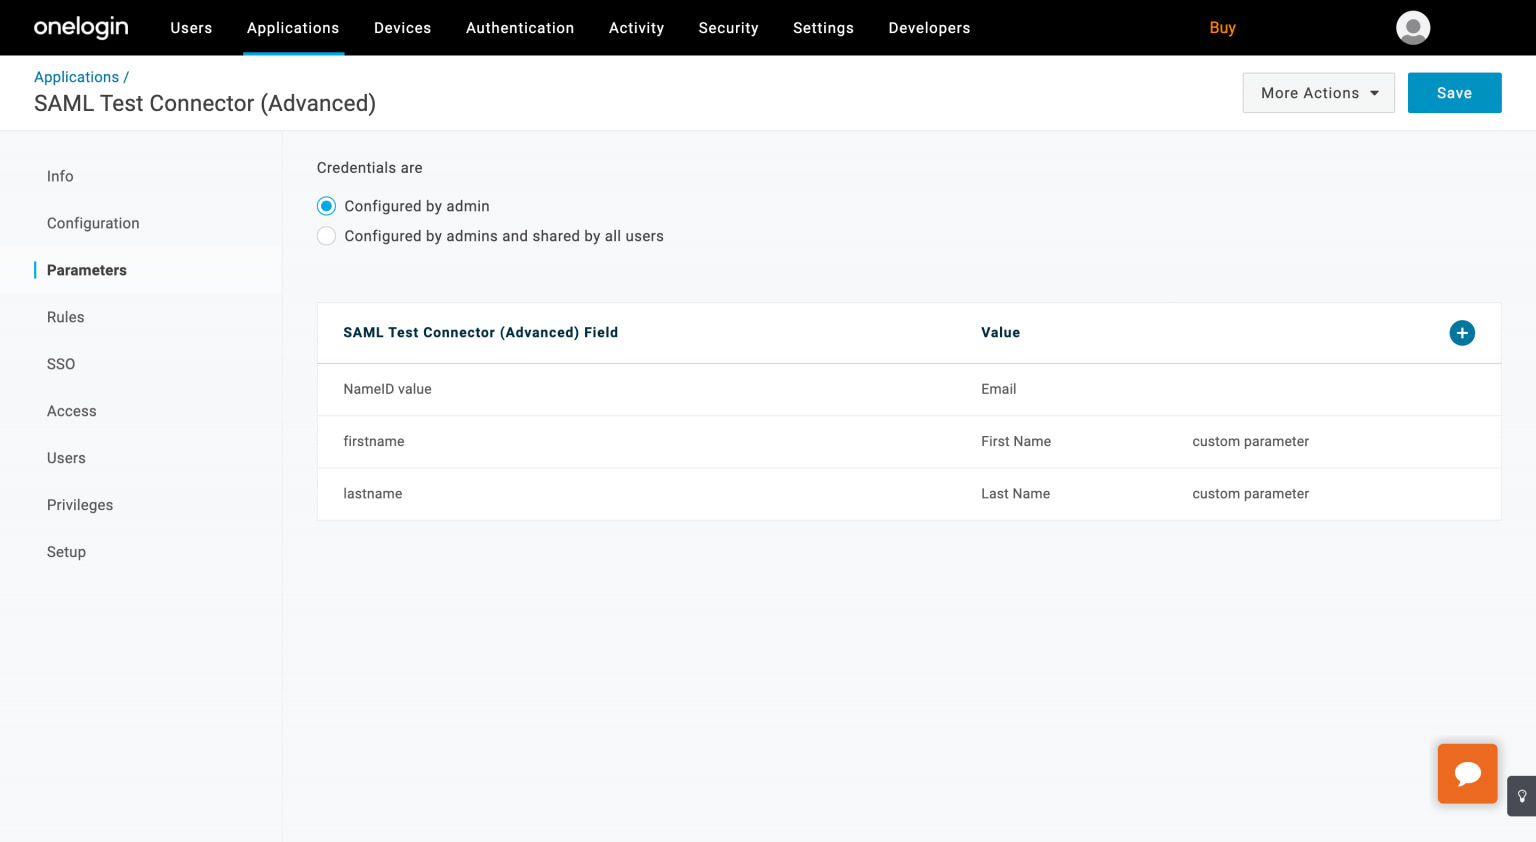Open the Developers top menu
Image resolution: width=1536 pixels, height=842 pixels.
pos(929,28)
